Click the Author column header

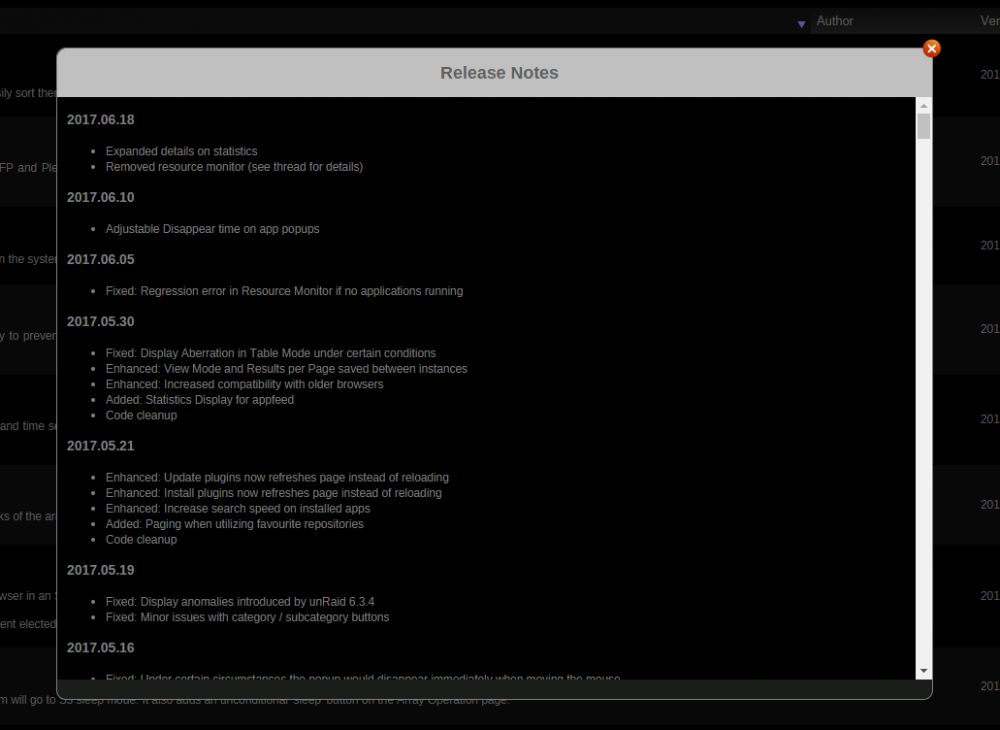834,21
